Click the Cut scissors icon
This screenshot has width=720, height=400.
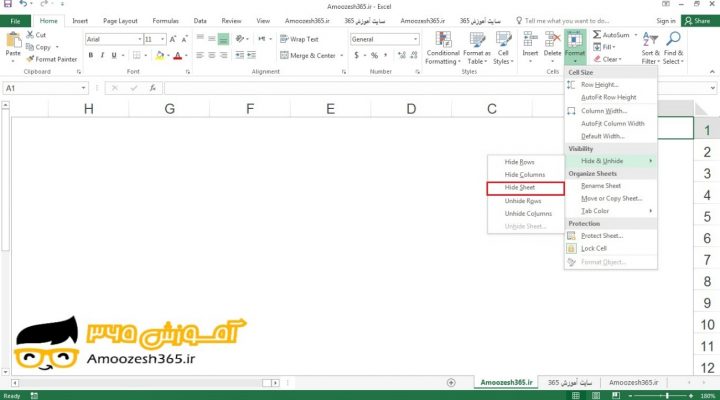coord(30,35)
